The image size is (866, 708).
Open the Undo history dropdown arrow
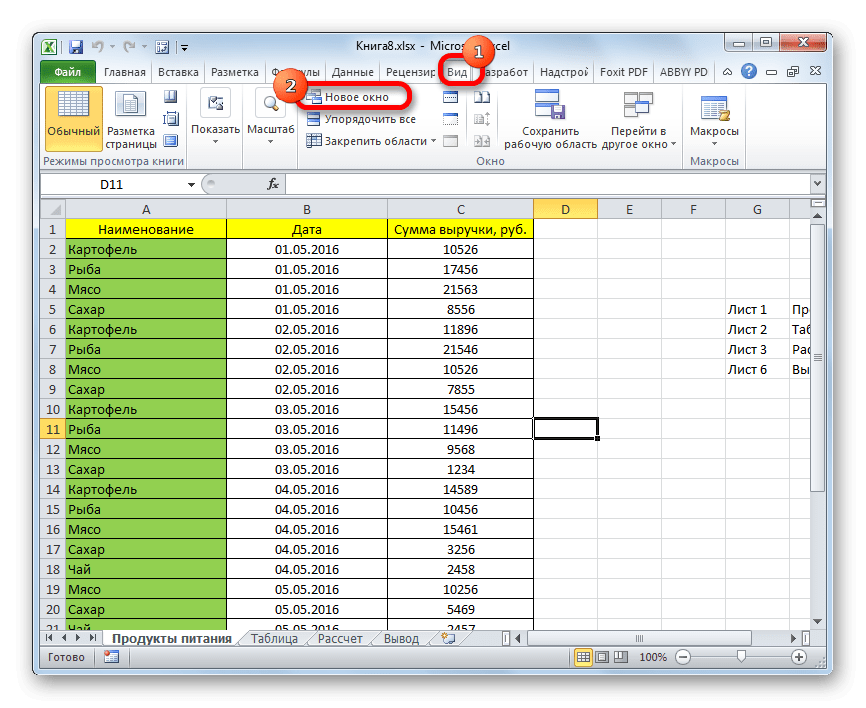coord(112,47)
